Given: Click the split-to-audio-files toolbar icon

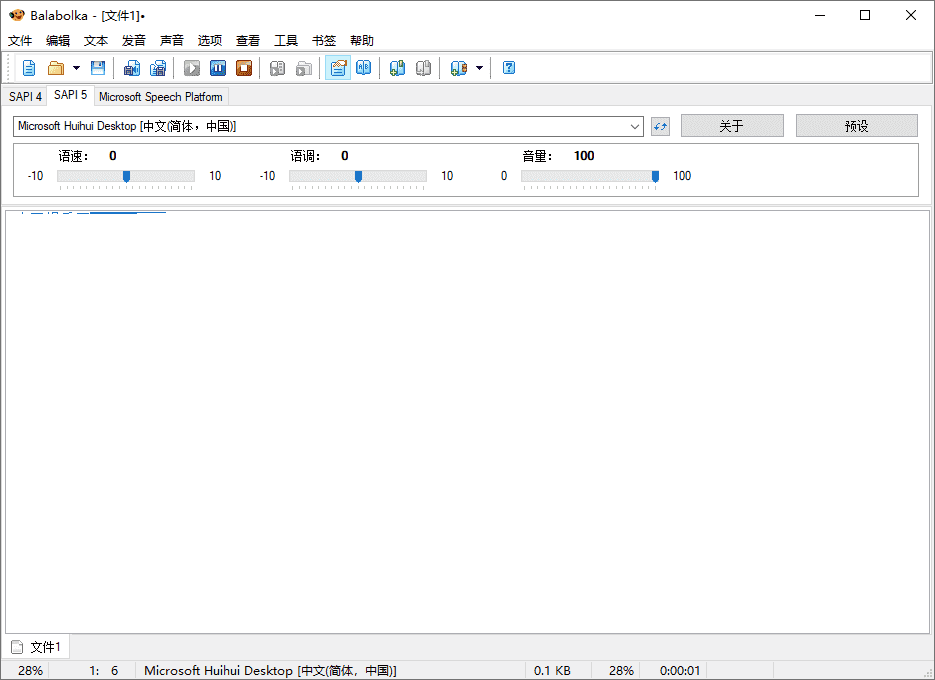Looking at the screenshot, I should [x=158, y=67].
